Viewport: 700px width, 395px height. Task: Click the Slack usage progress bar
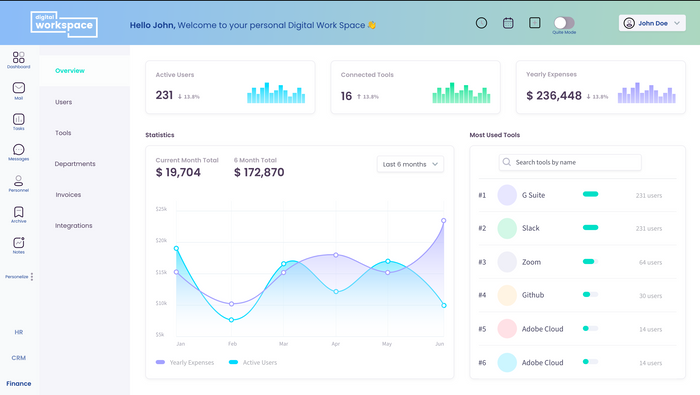click(590, 228)
